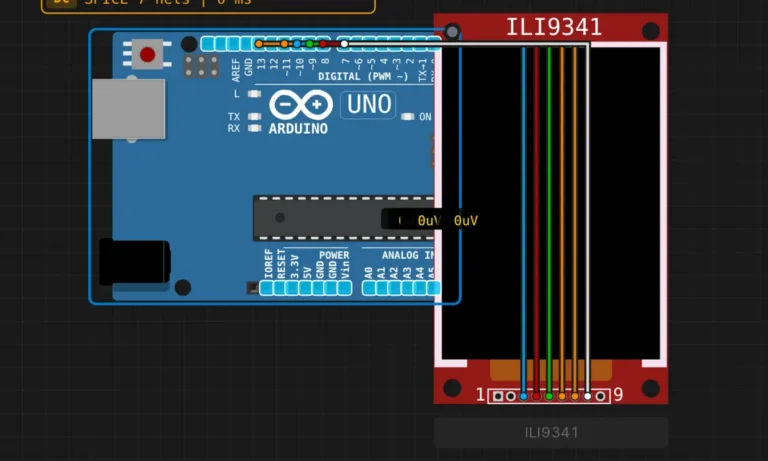Click the red wire endpoint on pin 8

(323, 44)
